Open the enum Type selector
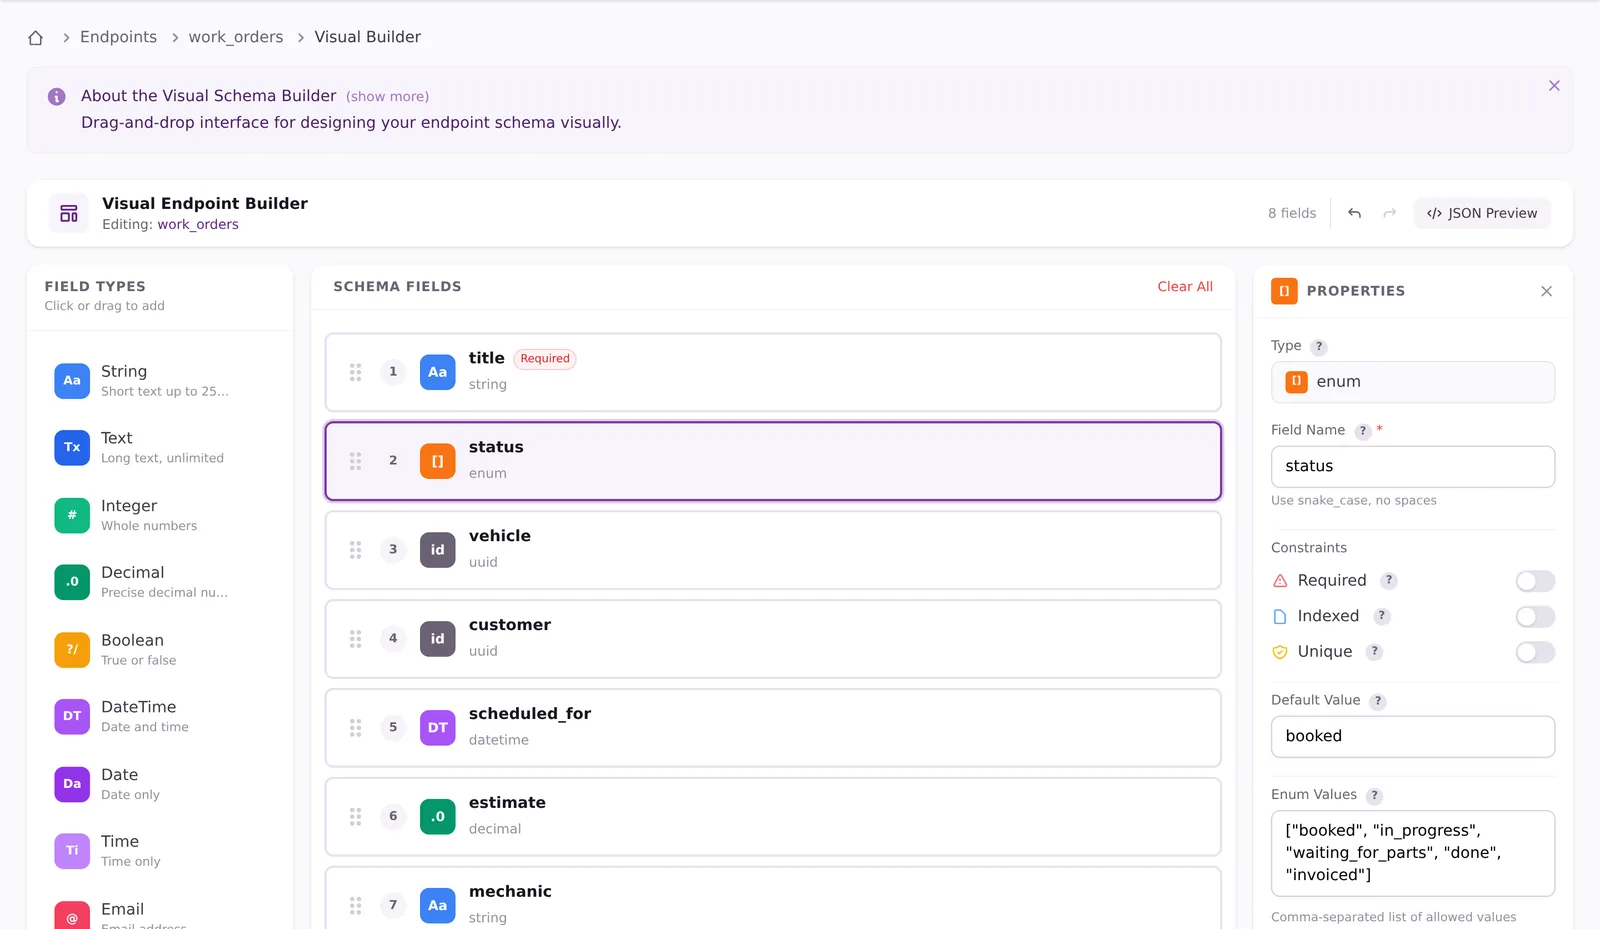The height and width of the screenshot is (929, 1600). [1413, 382]
